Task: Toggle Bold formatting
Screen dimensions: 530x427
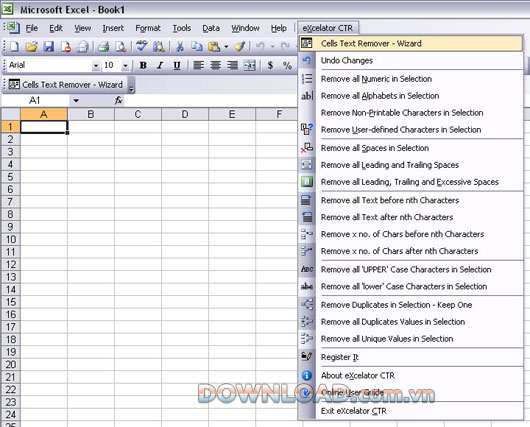Action: pos(143,65)
